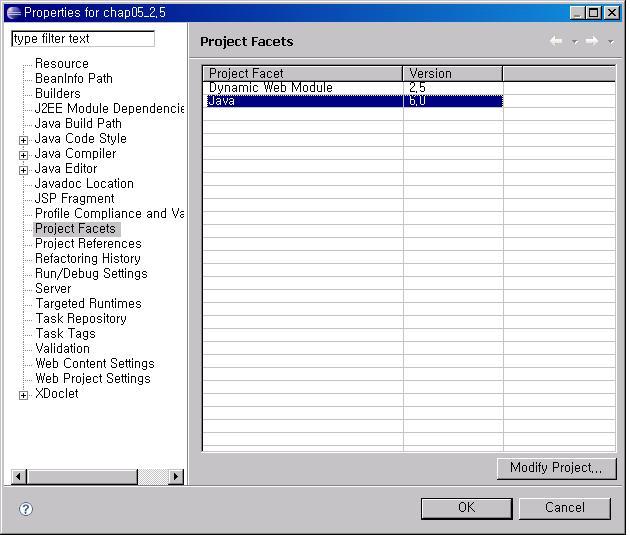
Task: Maximize the Properties dialog window
Action: [593, 13]
